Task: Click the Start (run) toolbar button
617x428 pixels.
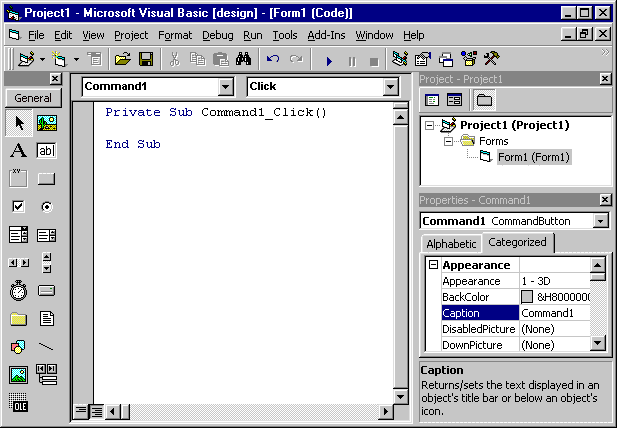Action: click(329, 60)
